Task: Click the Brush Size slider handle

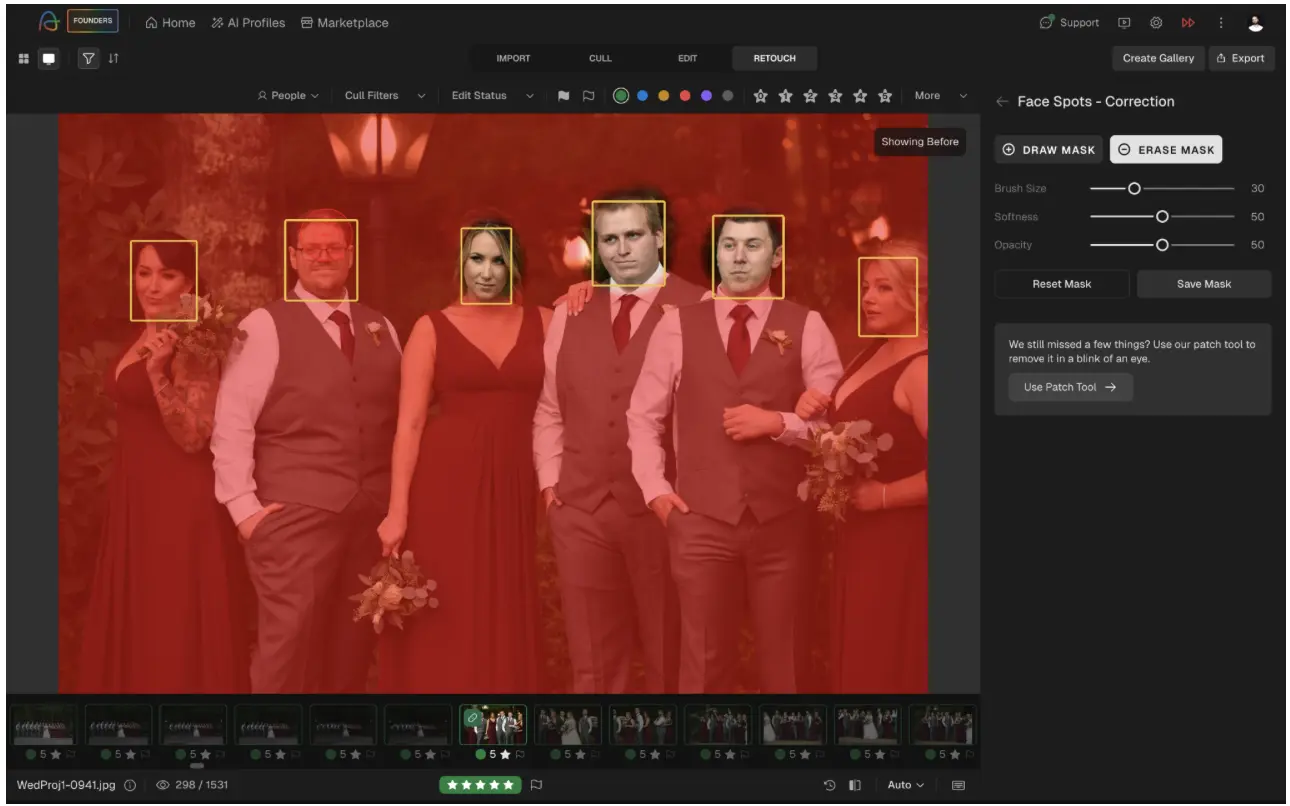Action: click(x=1134, y=188)
